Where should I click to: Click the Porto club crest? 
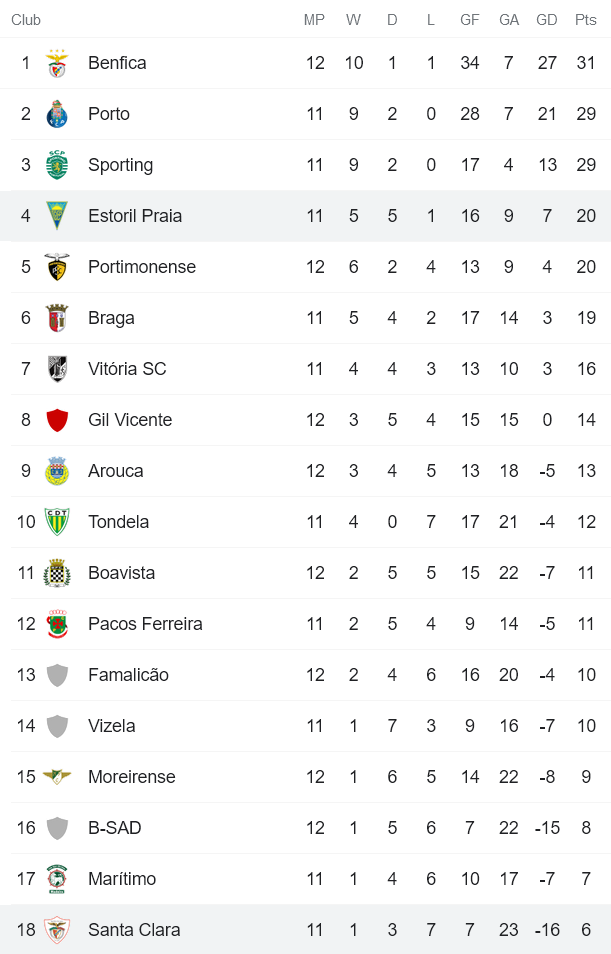pos(57,114)
